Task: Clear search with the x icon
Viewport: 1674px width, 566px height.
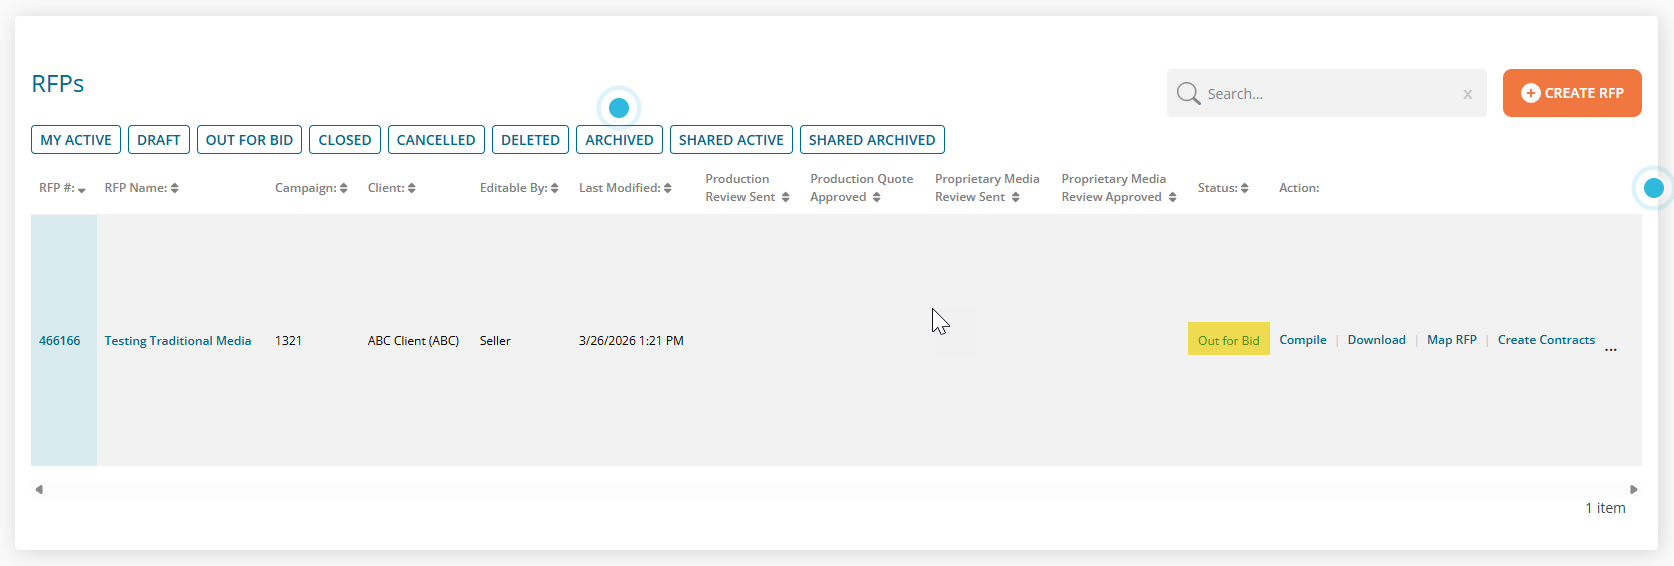Action: pyautogui.click(x=1467, y=94)
